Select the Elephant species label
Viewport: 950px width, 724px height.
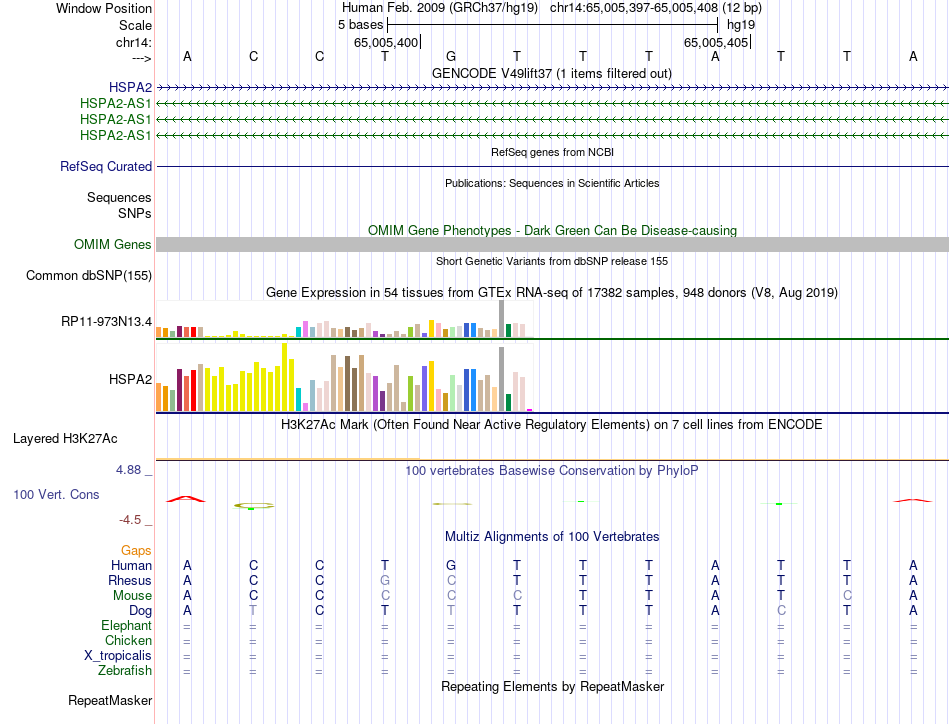(x=127, y=625)
